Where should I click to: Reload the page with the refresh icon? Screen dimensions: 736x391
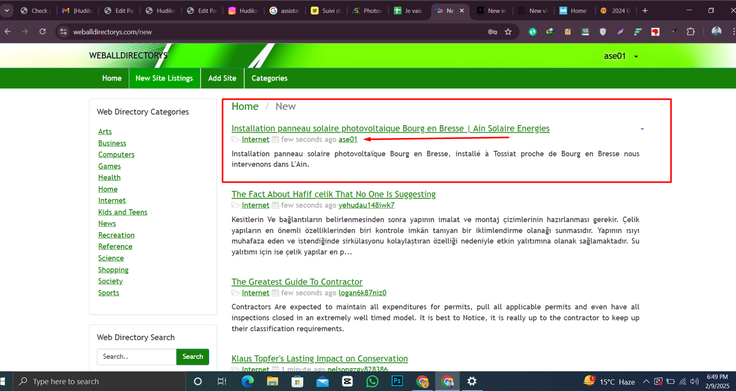[x=42, y=31]
